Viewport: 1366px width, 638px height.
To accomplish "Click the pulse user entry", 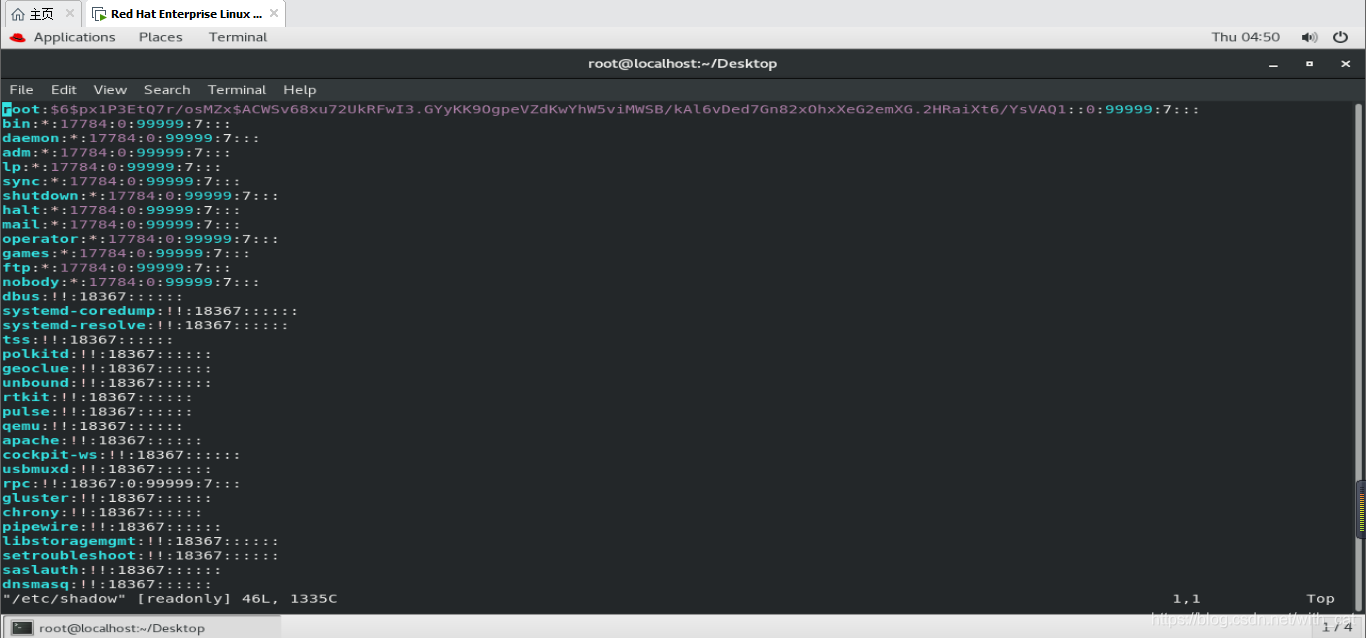I will pos(97,411).
